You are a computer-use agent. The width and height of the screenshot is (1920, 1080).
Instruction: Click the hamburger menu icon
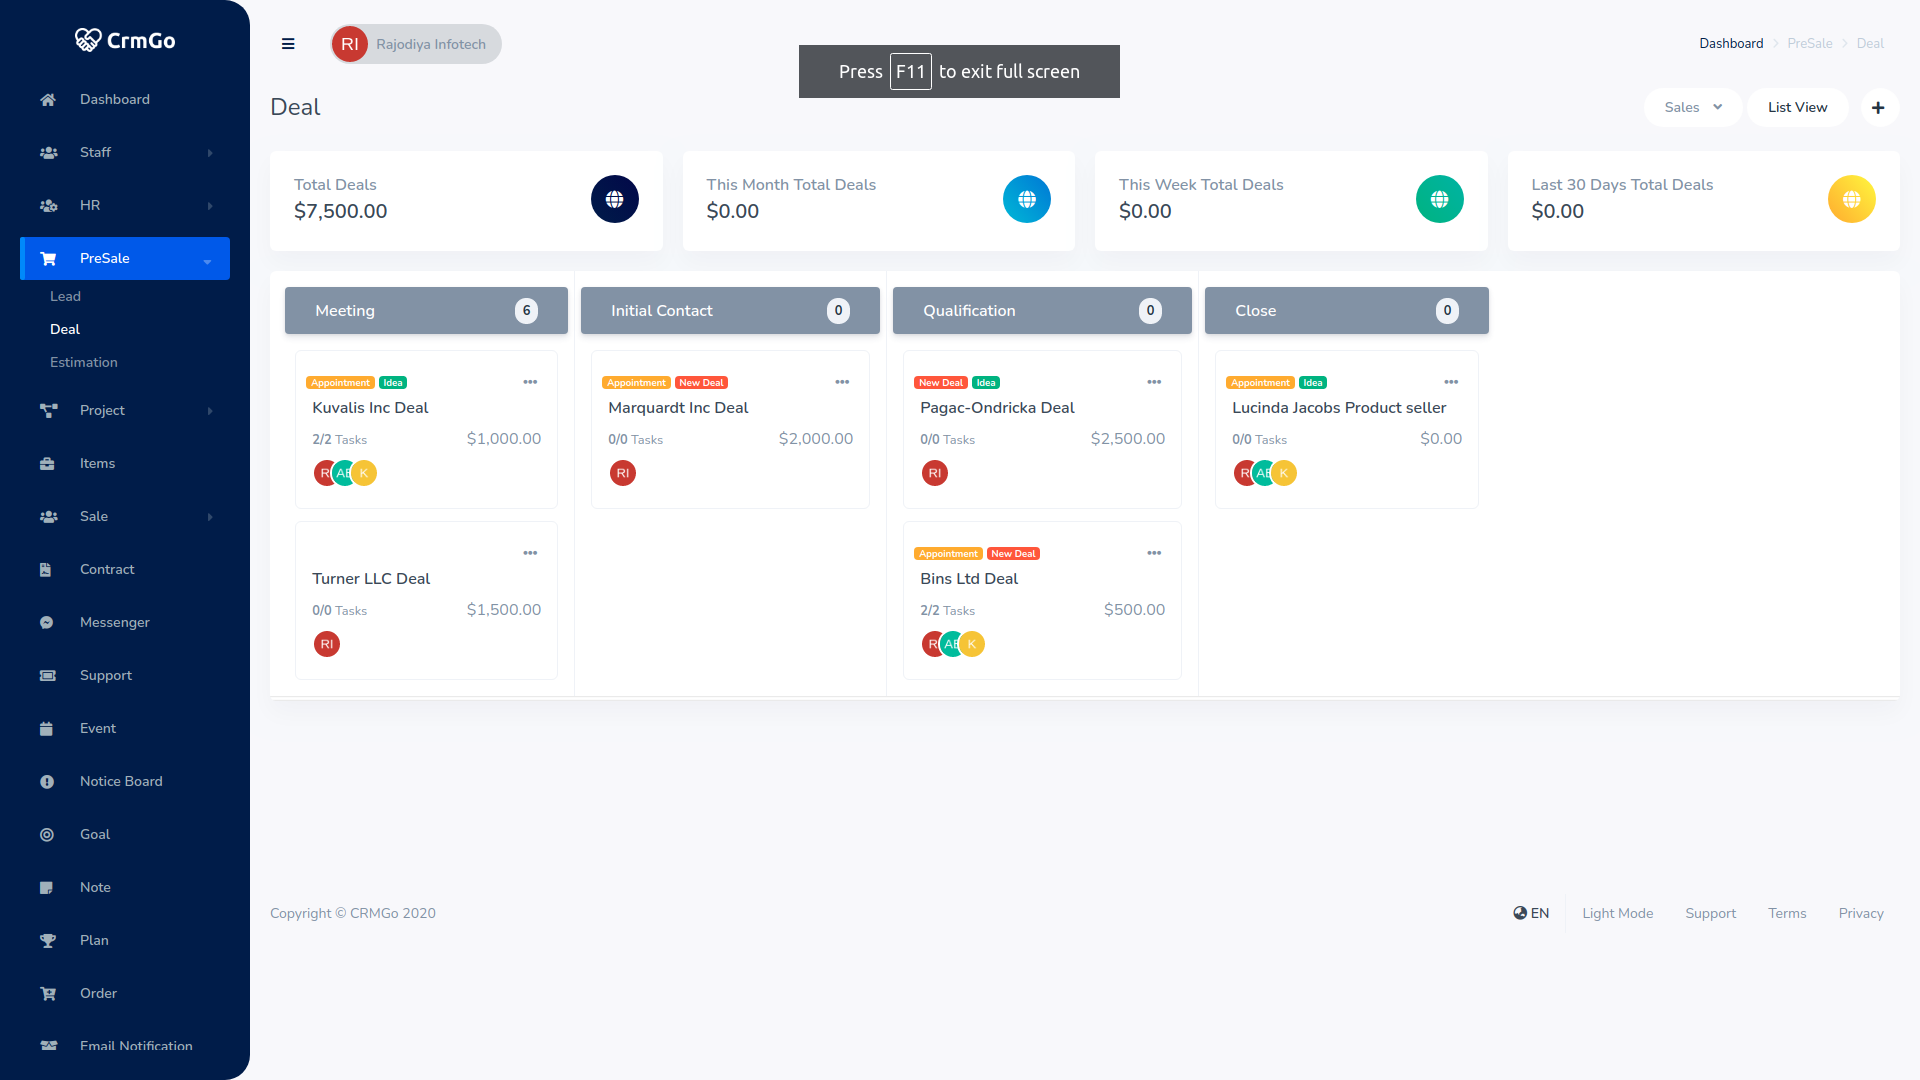click(x=288, y=44)
